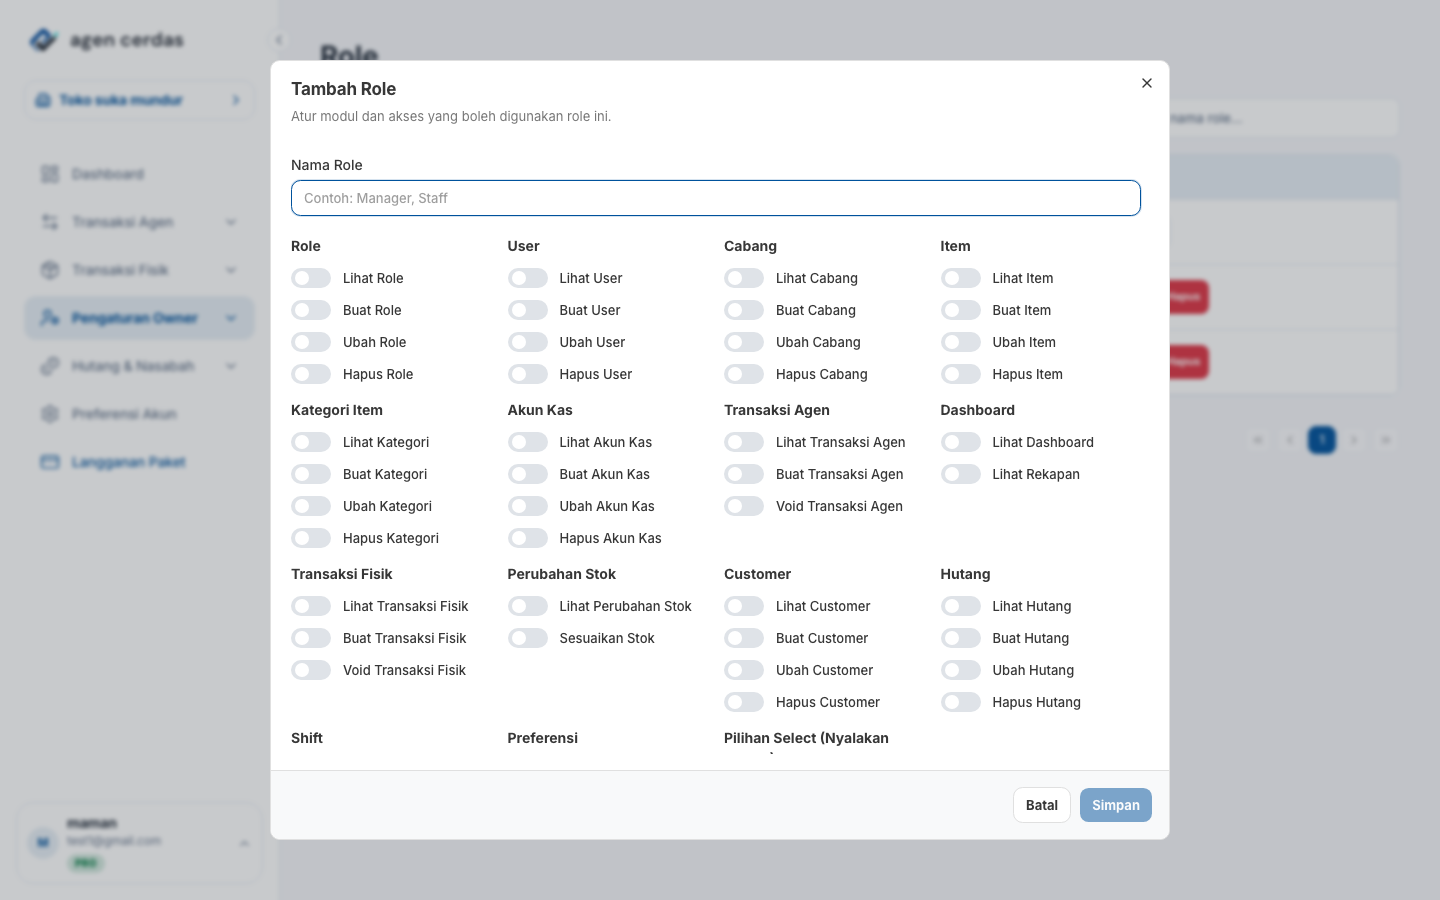The height and width of the screenshot is (900, 1440).
Task: Enable Void Transaksi Fisik toggle
Action: click(311, 670)
